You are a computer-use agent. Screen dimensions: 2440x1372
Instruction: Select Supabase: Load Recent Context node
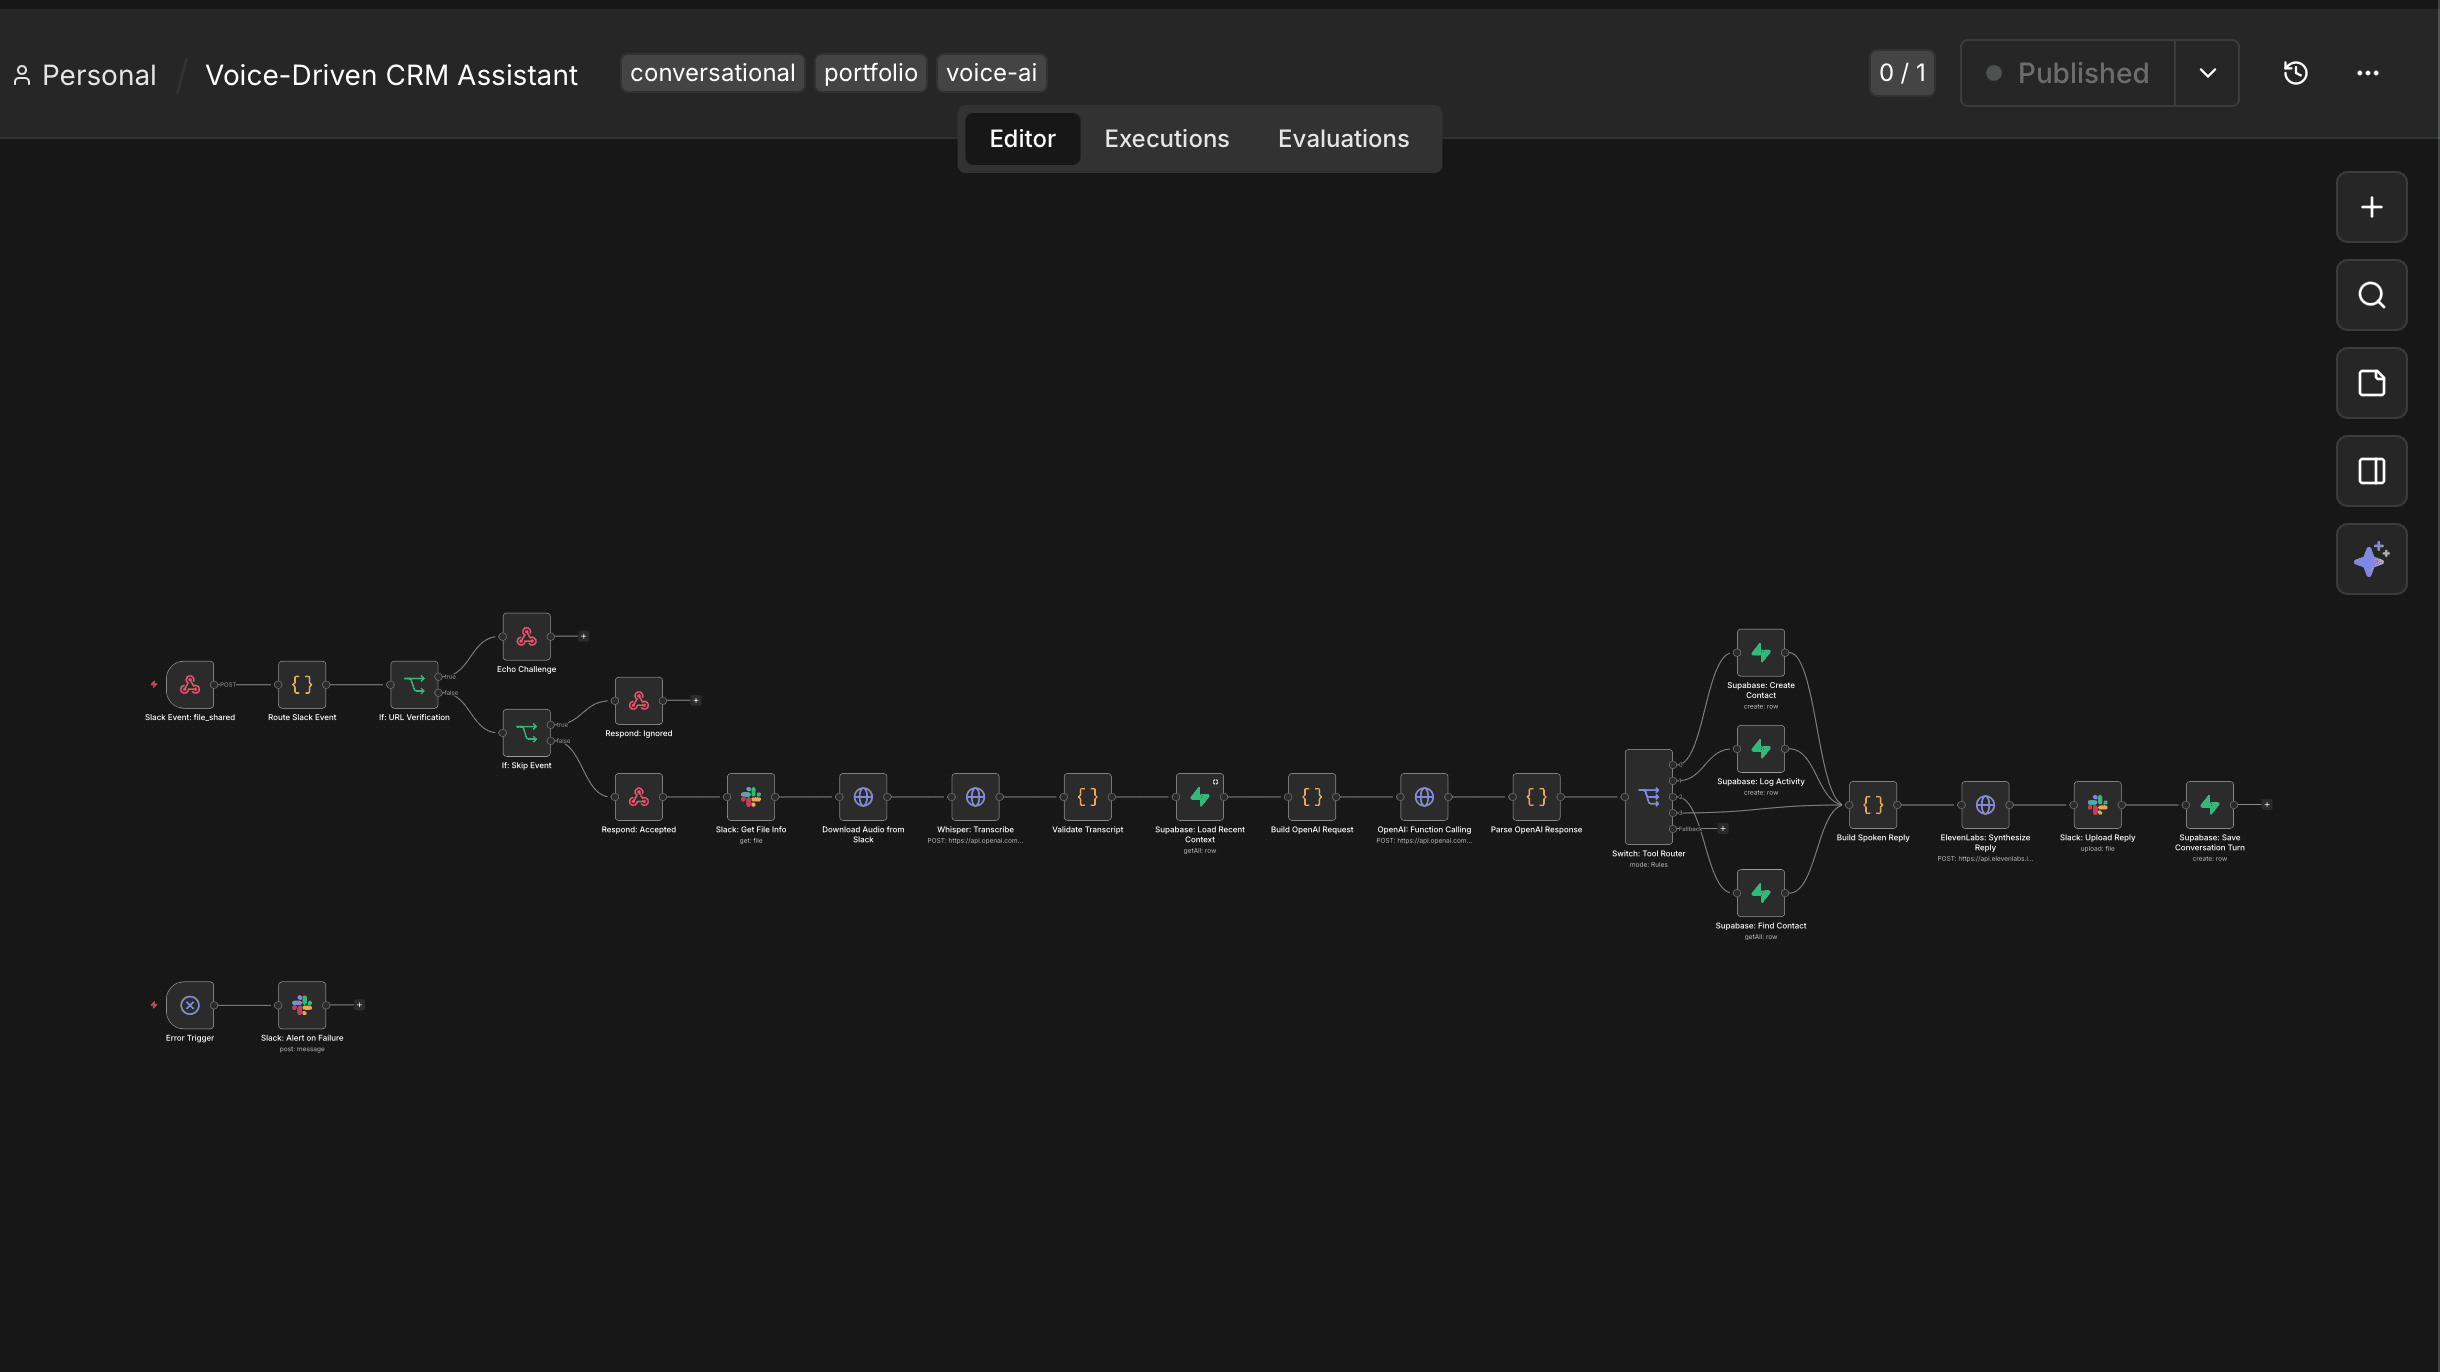pos(1200,797)
